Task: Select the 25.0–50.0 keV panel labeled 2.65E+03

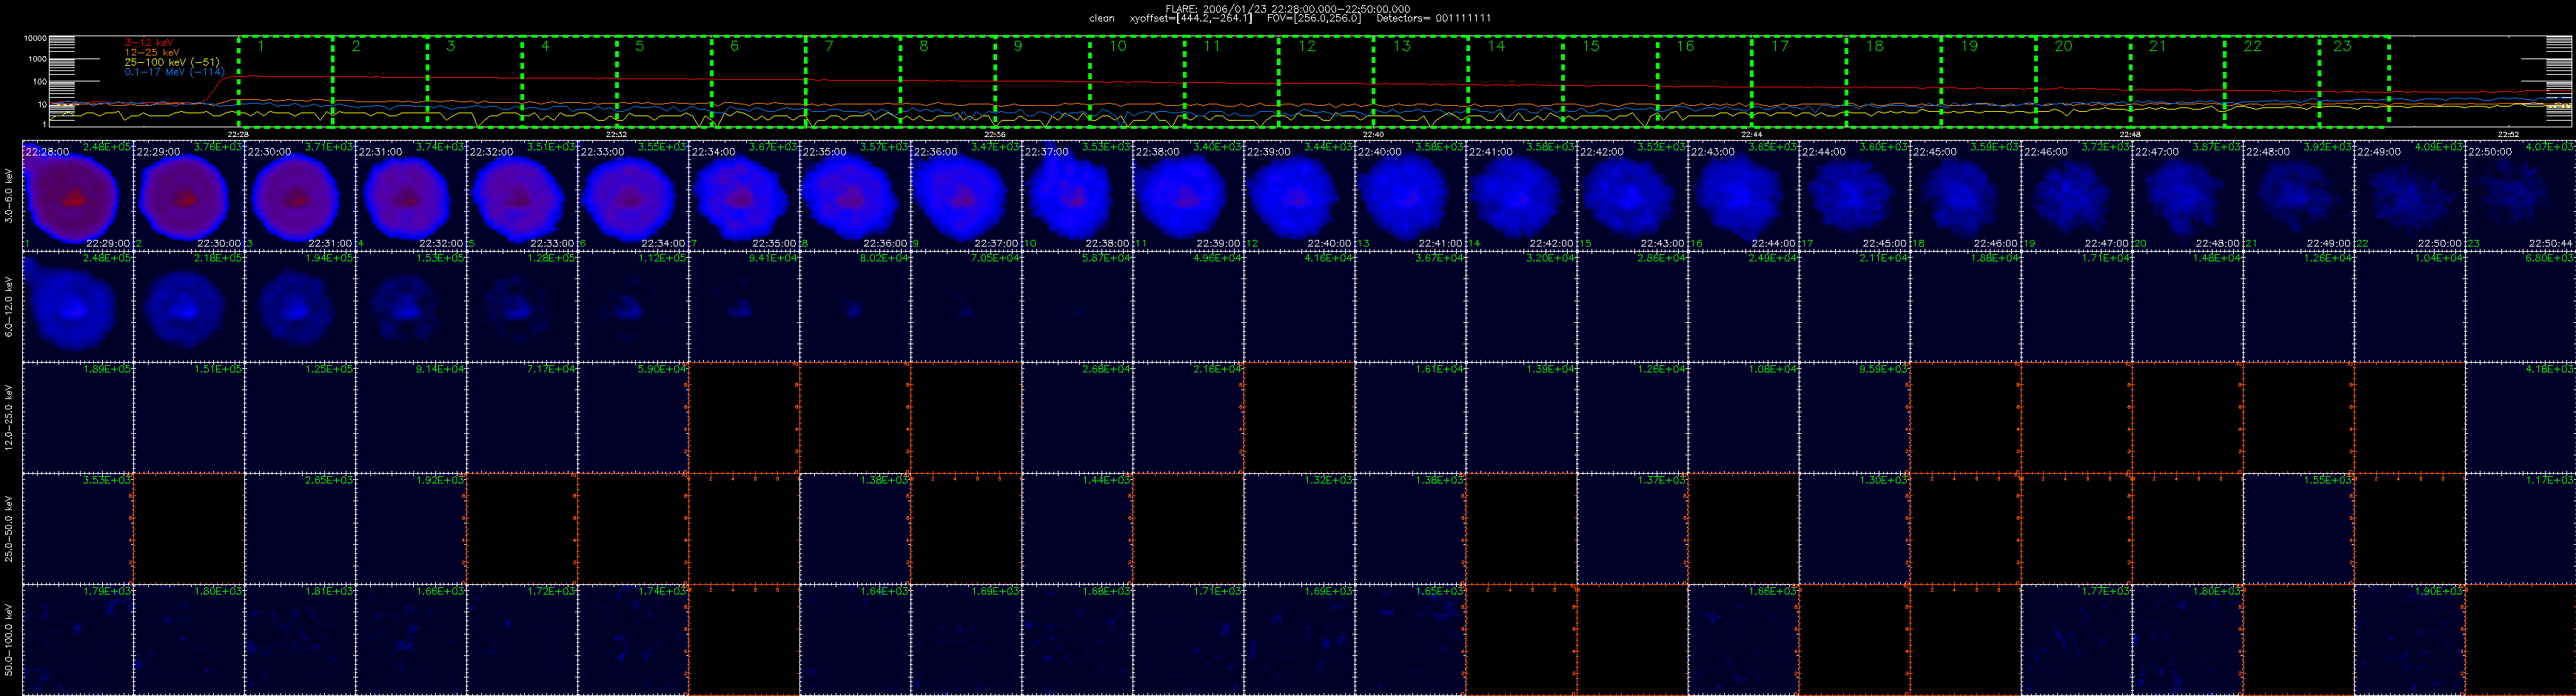Action: [x=300, y=529]
